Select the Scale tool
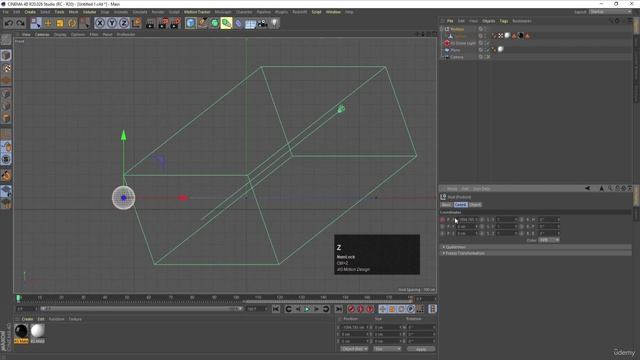The width and height of the screenshot is (640, 360). point(60,23)
